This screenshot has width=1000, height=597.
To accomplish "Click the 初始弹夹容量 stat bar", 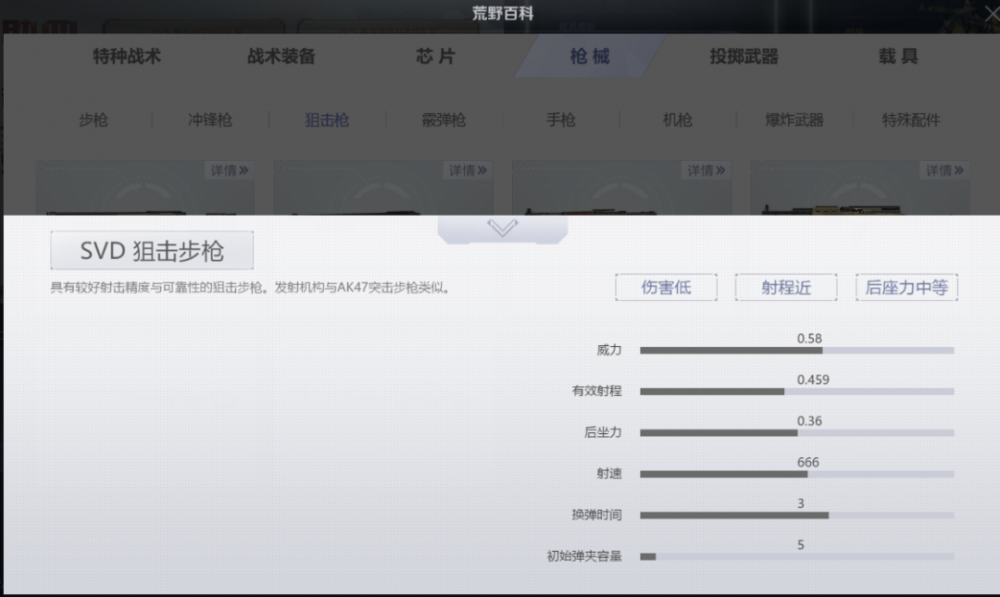I will 797,556.
